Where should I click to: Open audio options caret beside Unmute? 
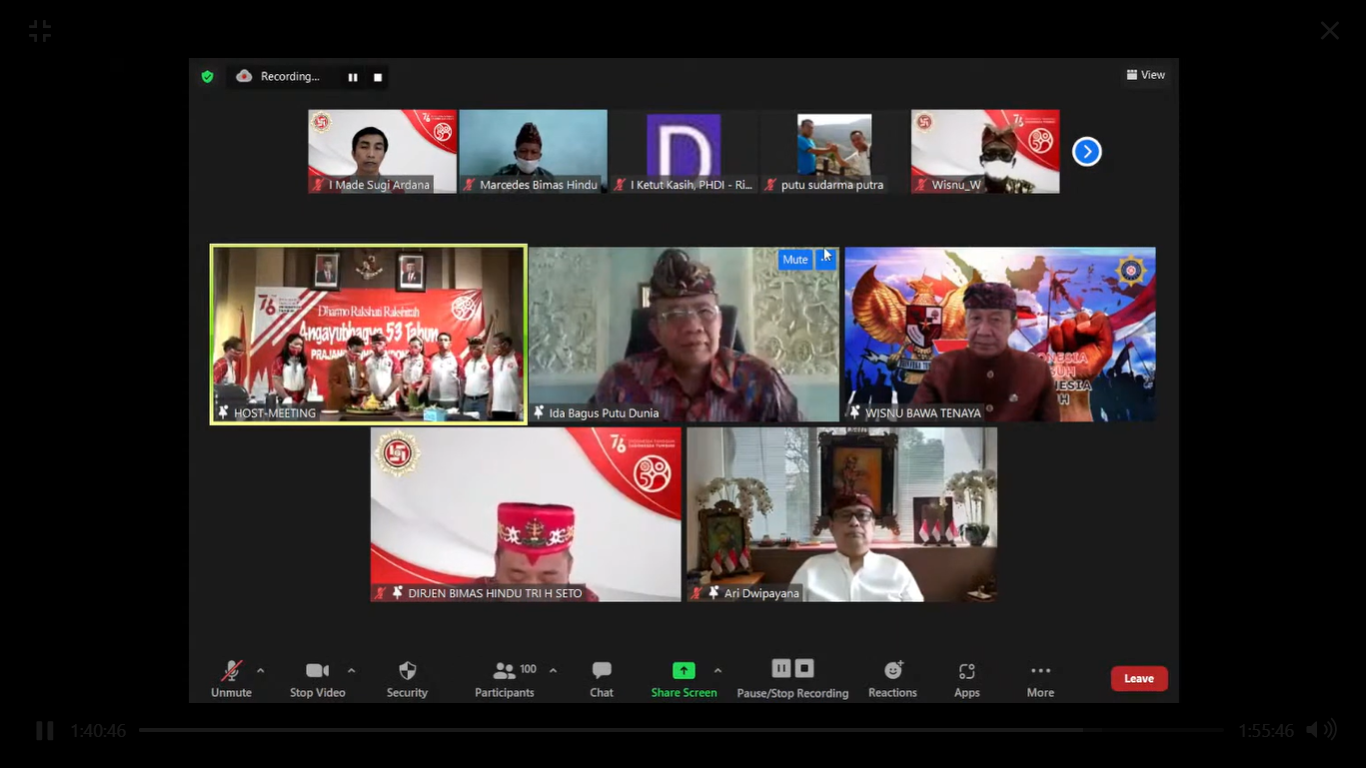(x=261, y=671)
